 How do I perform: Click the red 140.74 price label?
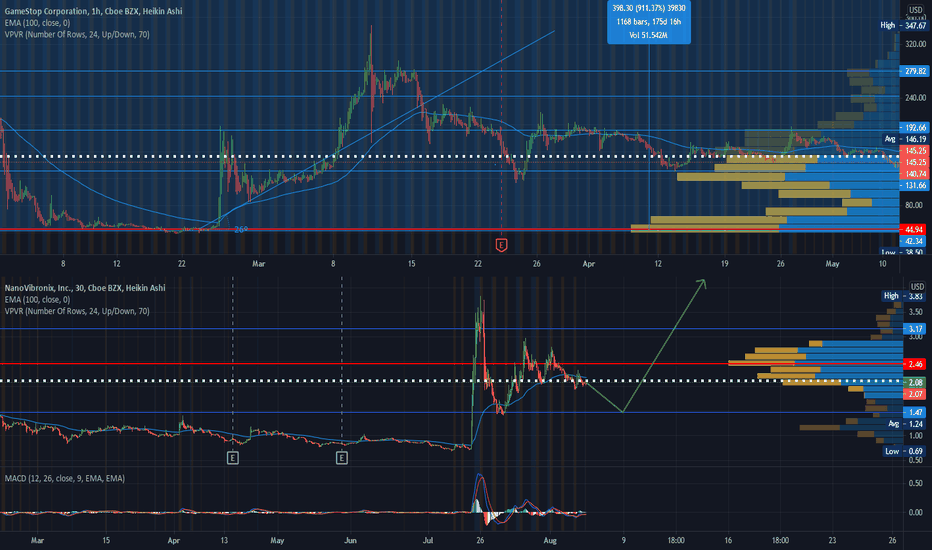915,174
